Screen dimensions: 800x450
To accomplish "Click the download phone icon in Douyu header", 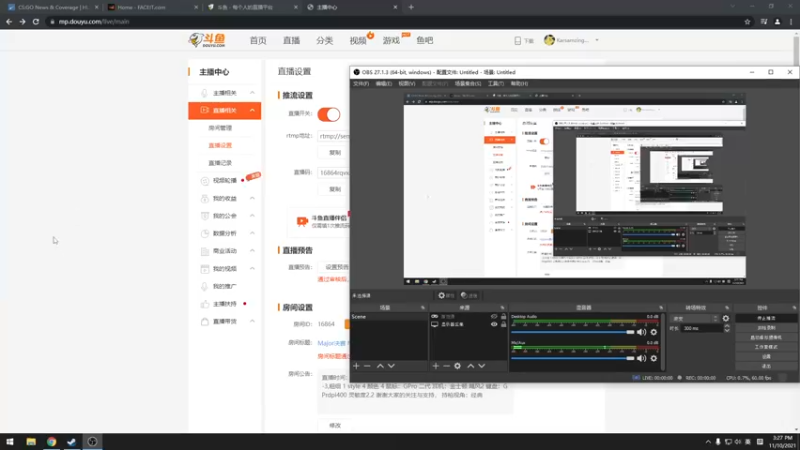I will pyautogui.click(x=517, y=40).
